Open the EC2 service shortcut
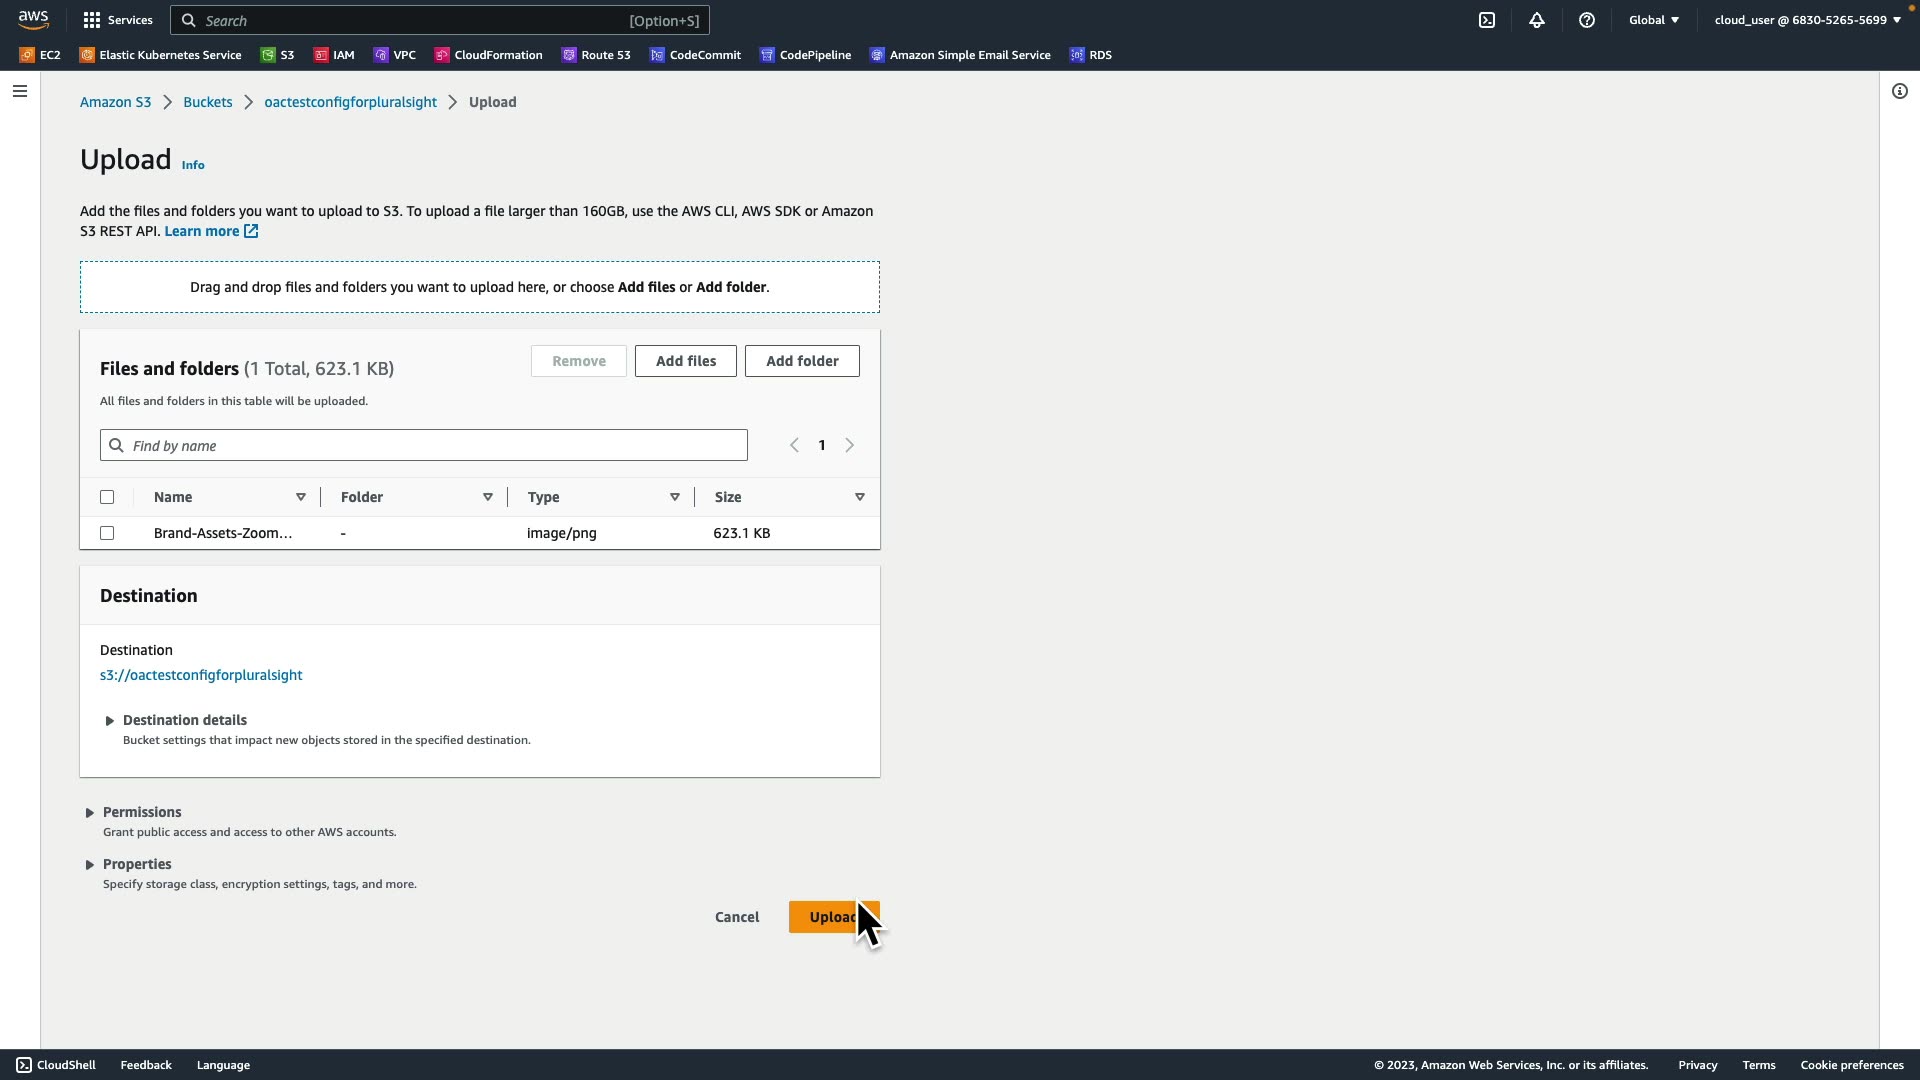The height and width of the screenshot is (1080, 1920). pos(40,55)
